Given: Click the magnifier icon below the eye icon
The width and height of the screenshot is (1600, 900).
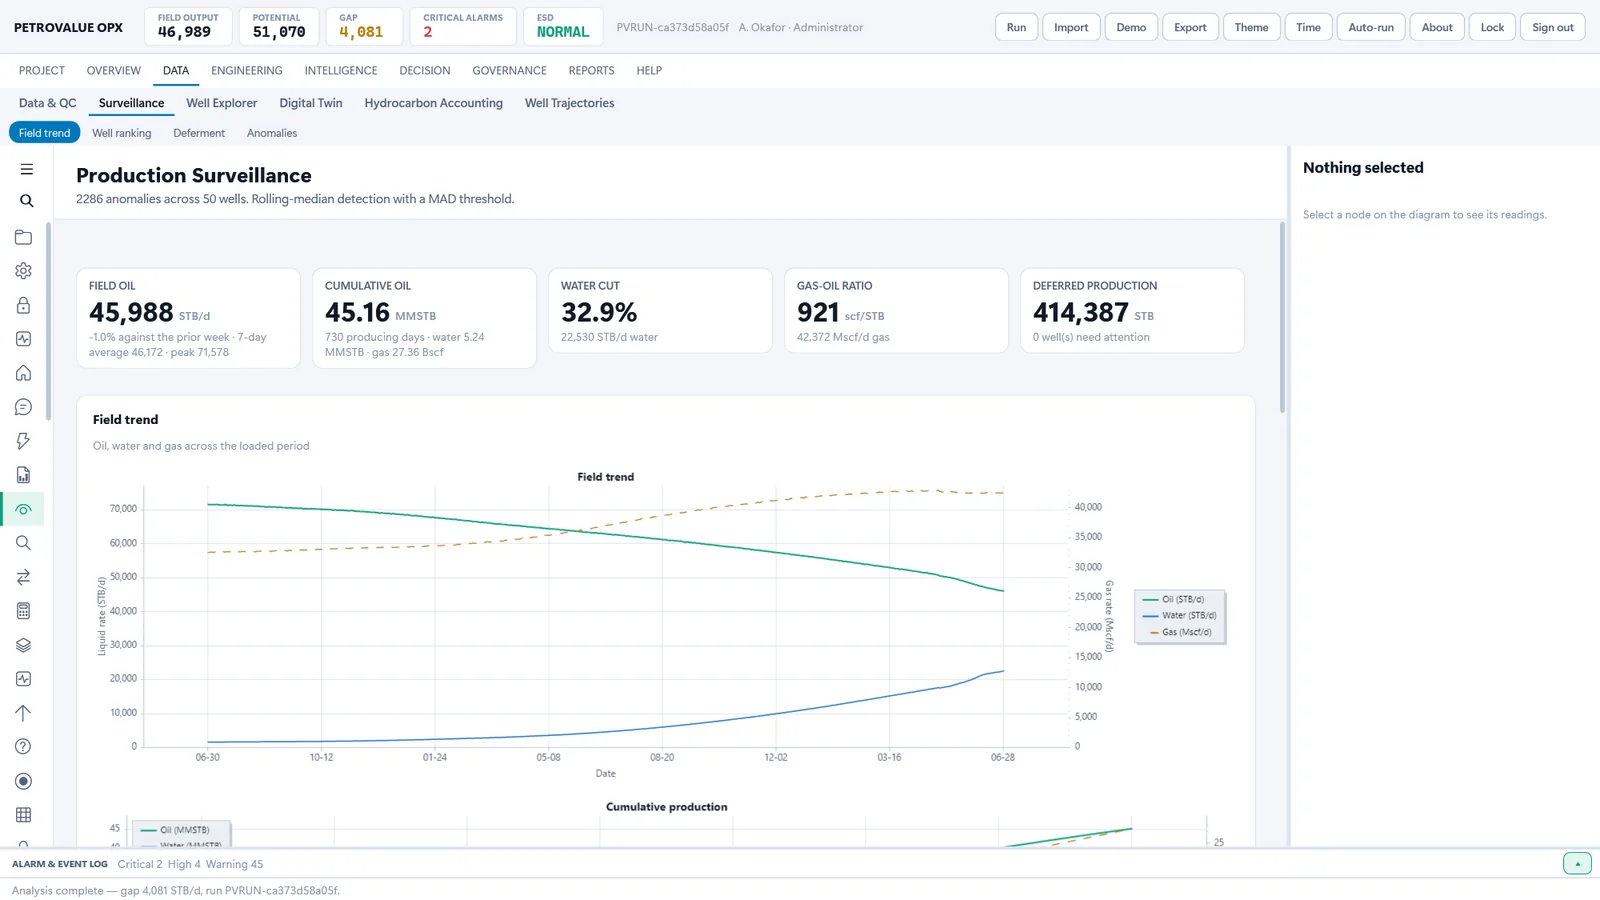Looking at the screenshot, I should pos(23,543).
